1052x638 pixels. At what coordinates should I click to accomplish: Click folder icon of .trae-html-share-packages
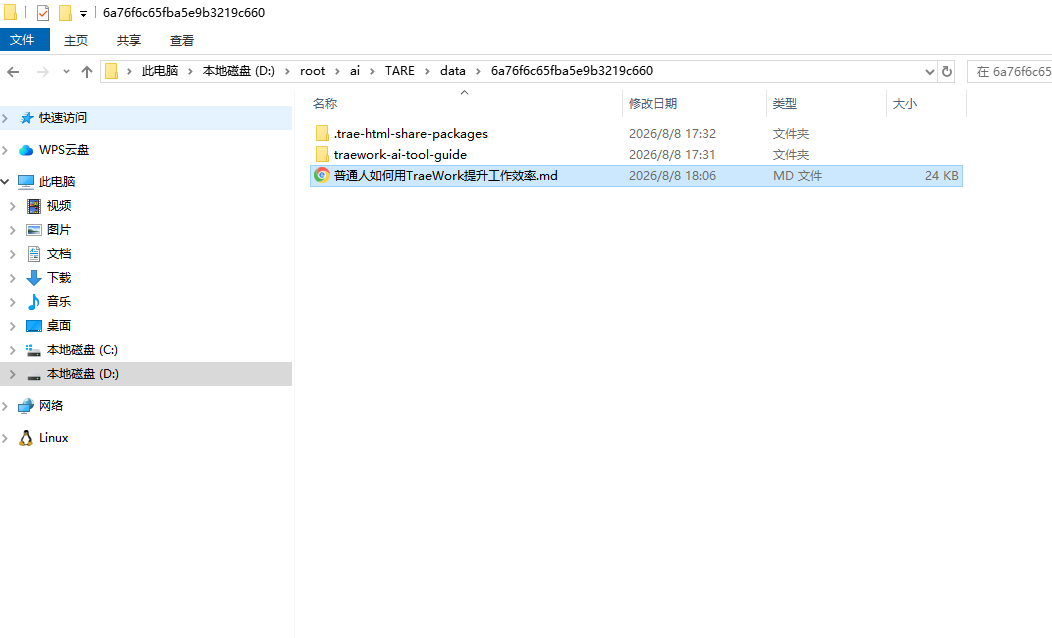coord(322,134)
